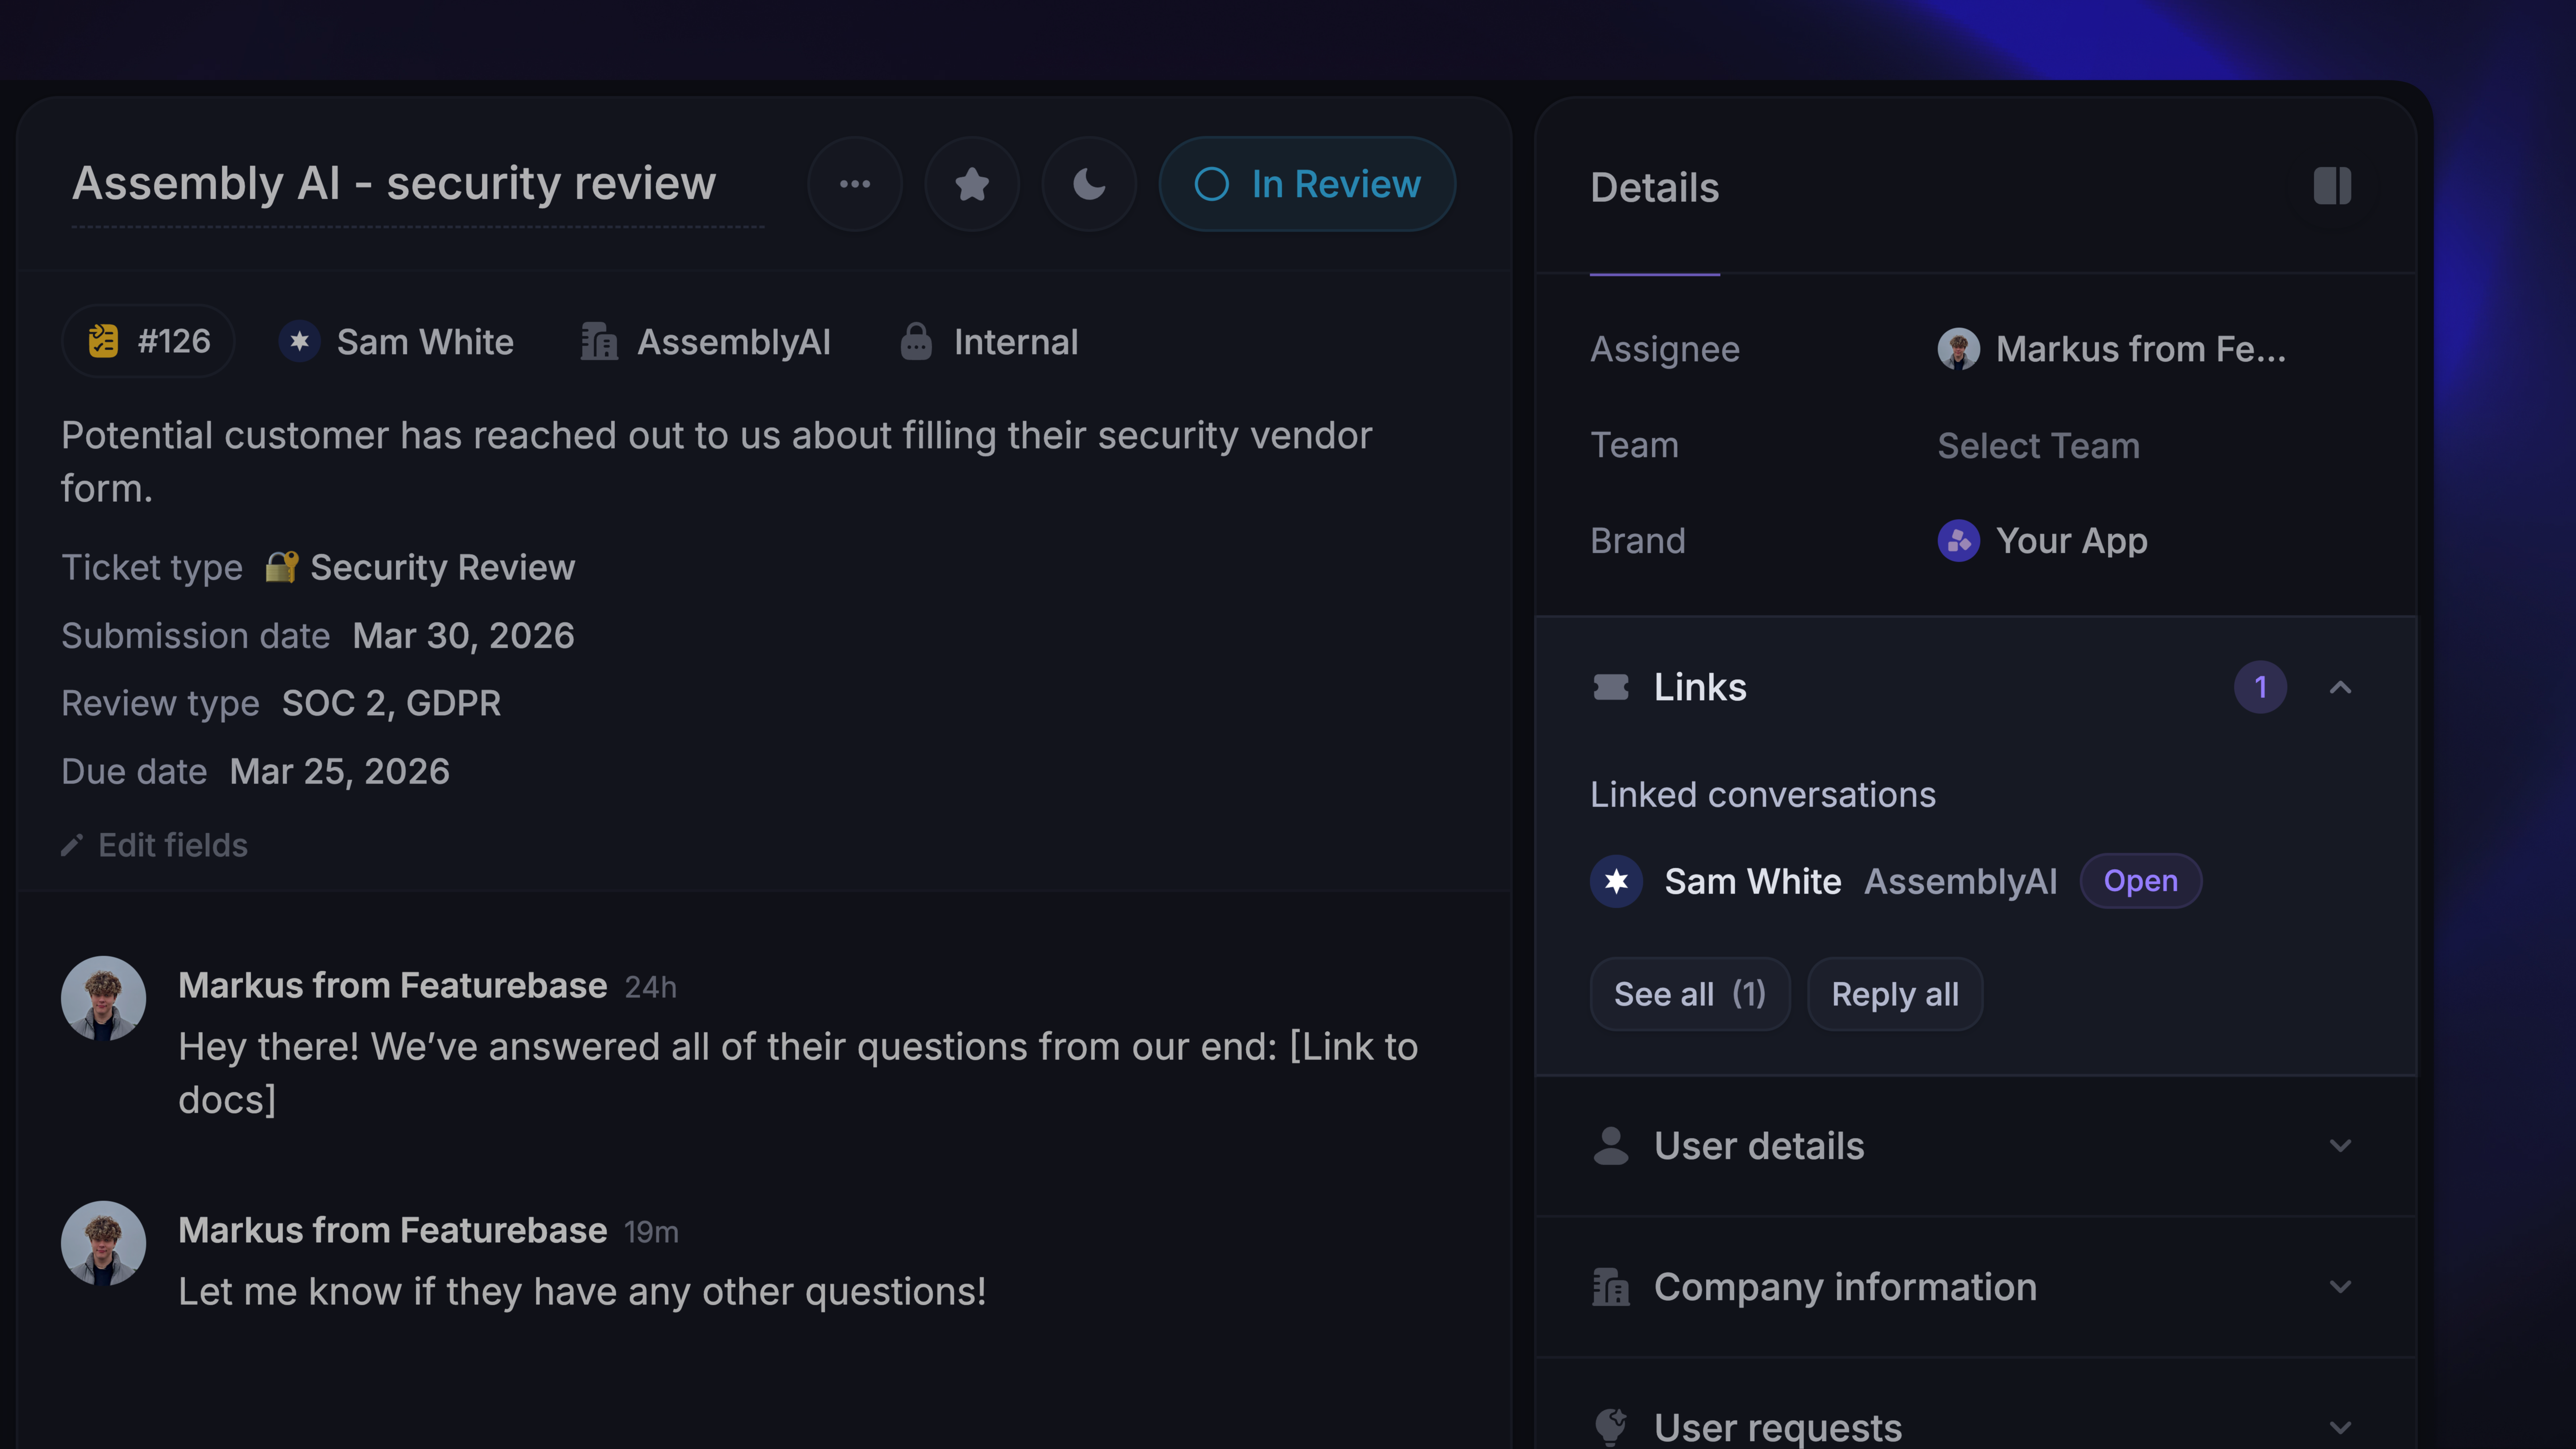Snooze ticket with the moon icon
2576x1449 pixels.
1089,184
